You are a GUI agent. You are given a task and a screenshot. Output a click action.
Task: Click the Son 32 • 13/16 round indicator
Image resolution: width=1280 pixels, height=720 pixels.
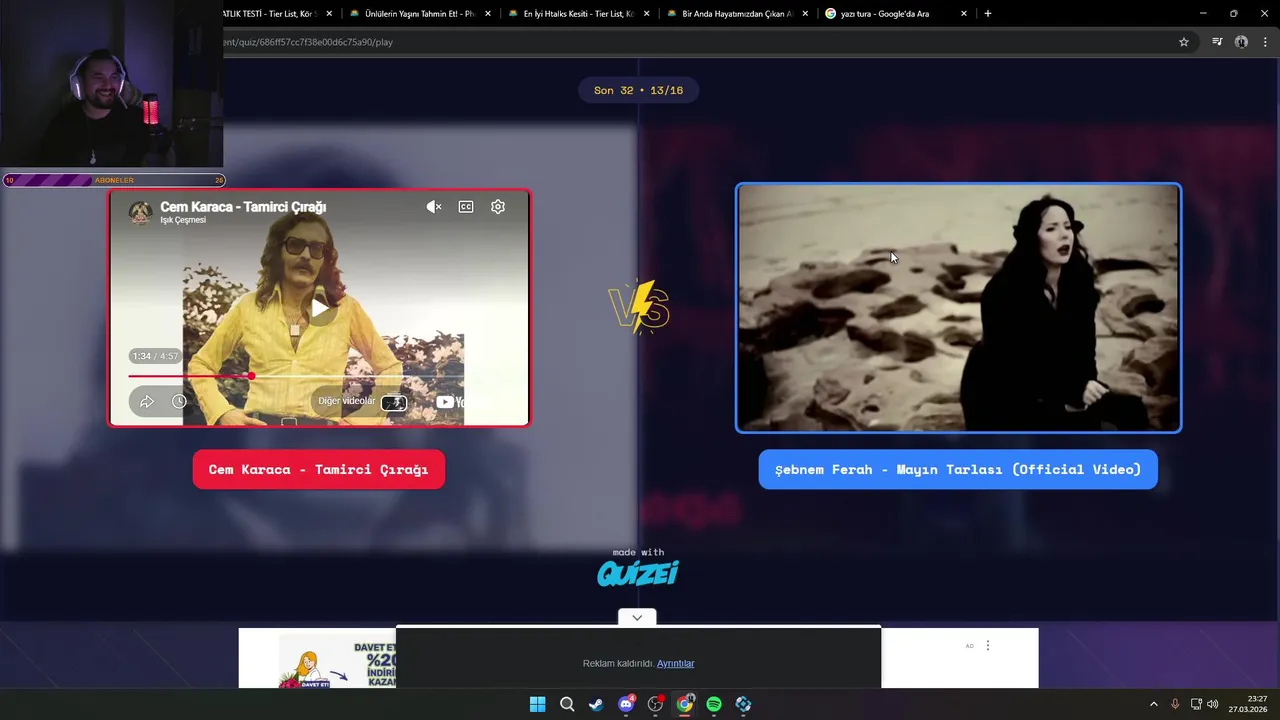[x=638, y=90]
